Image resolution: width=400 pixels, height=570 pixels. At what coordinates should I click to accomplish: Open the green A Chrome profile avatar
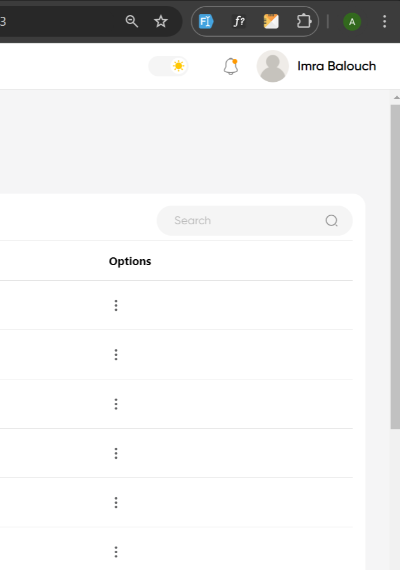click(x=352, y=22)
